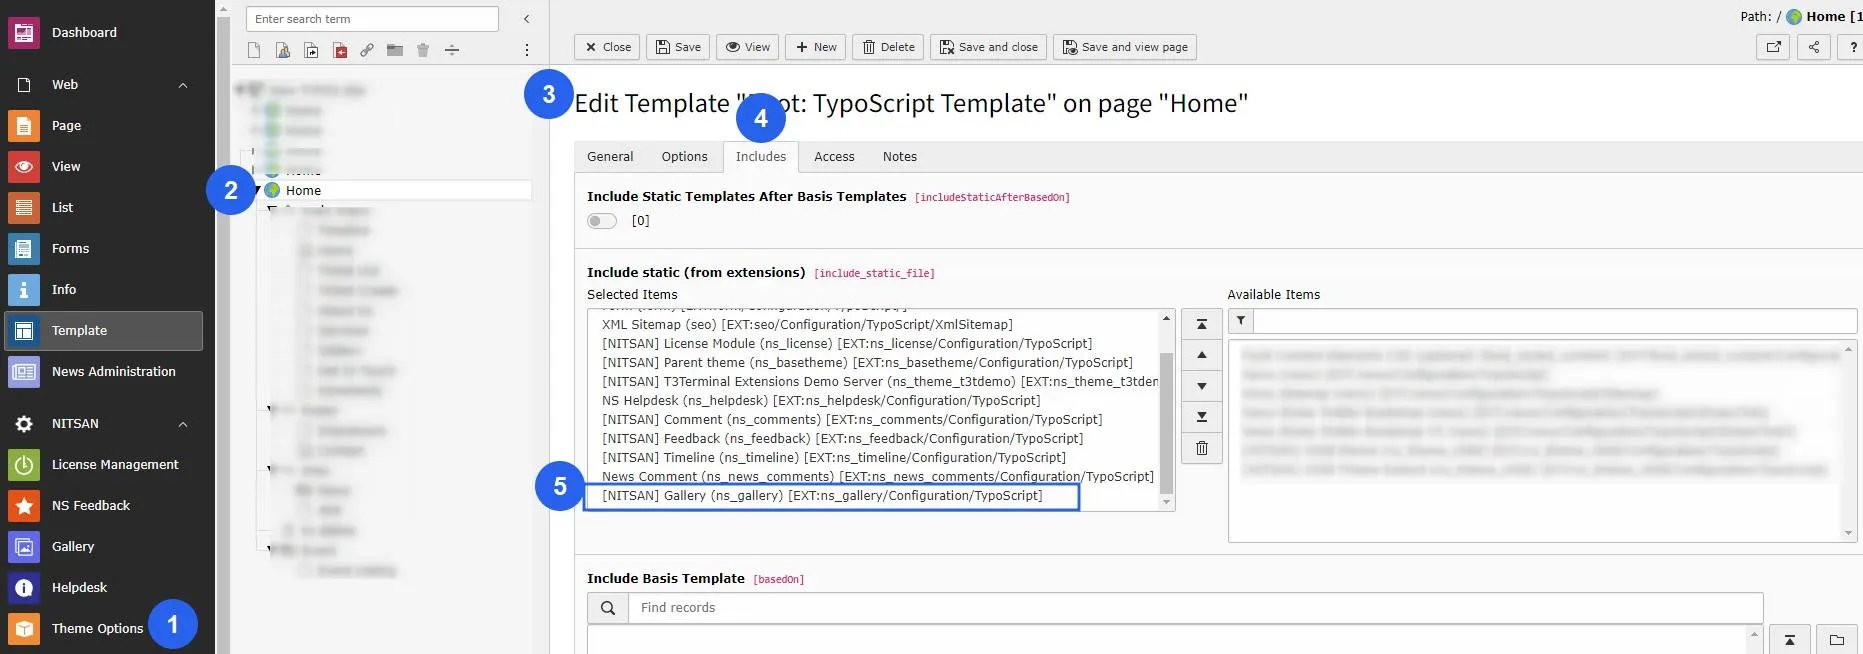This screenshot has height=654, width=1863.
Task: Click the standard page icon in page tree toolbar
Action: pyautogui.click(x=254, y=50)
